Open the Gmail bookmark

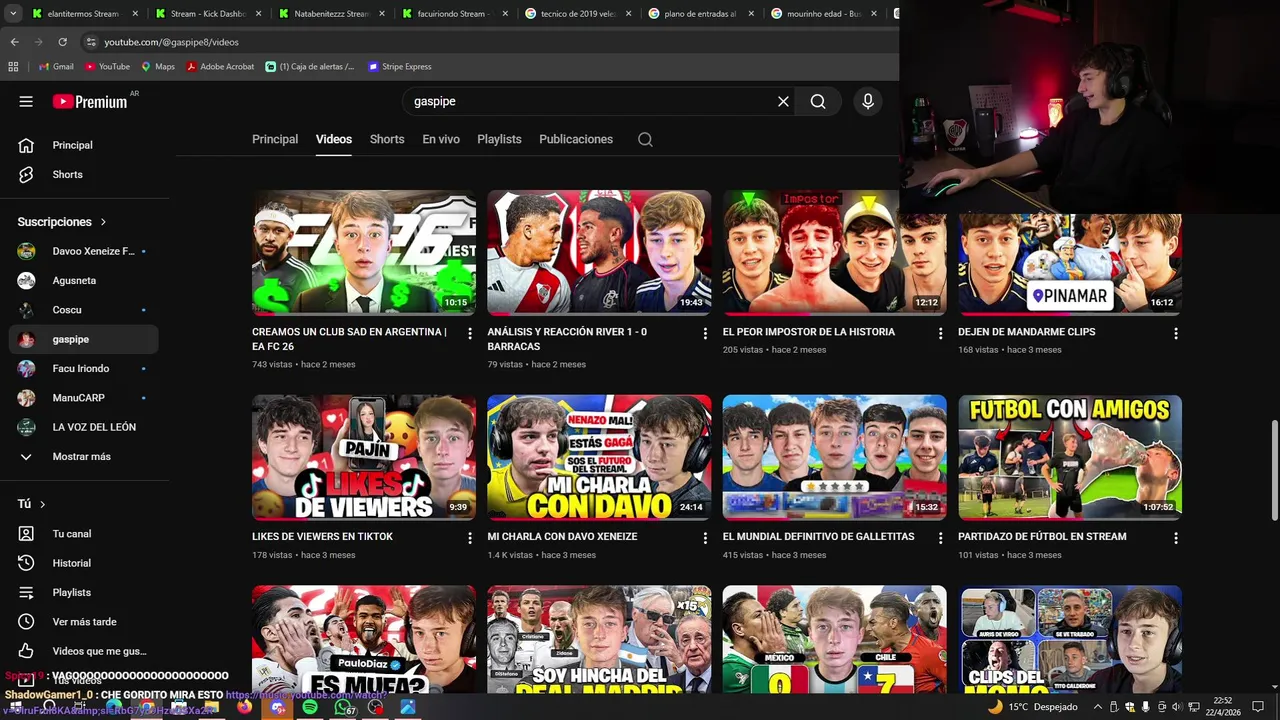tap(56, 67)
